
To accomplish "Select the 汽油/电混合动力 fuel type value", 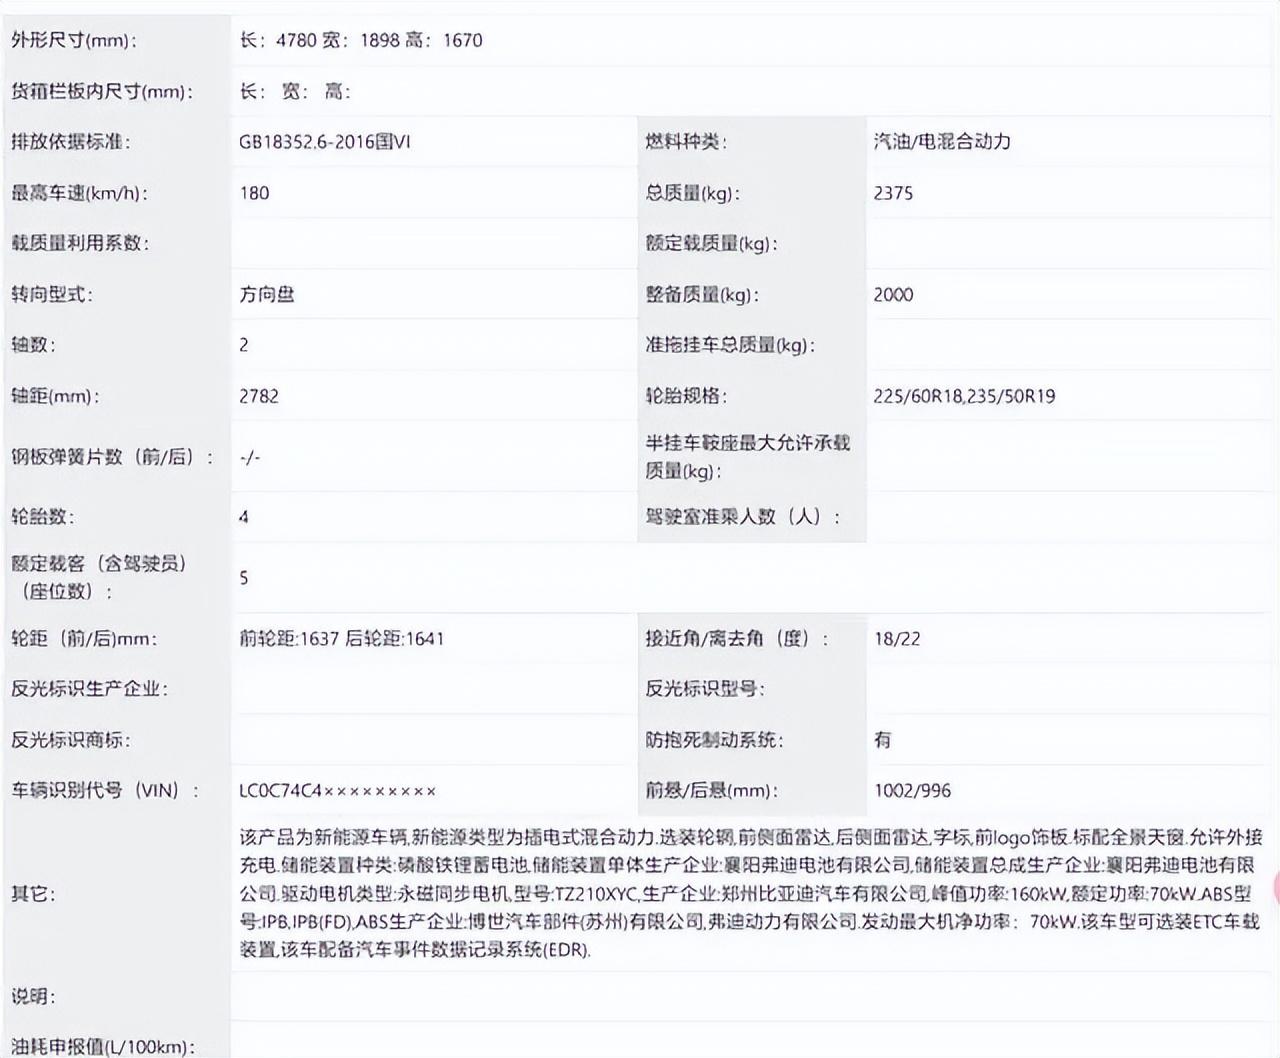I will coord(942,142).
